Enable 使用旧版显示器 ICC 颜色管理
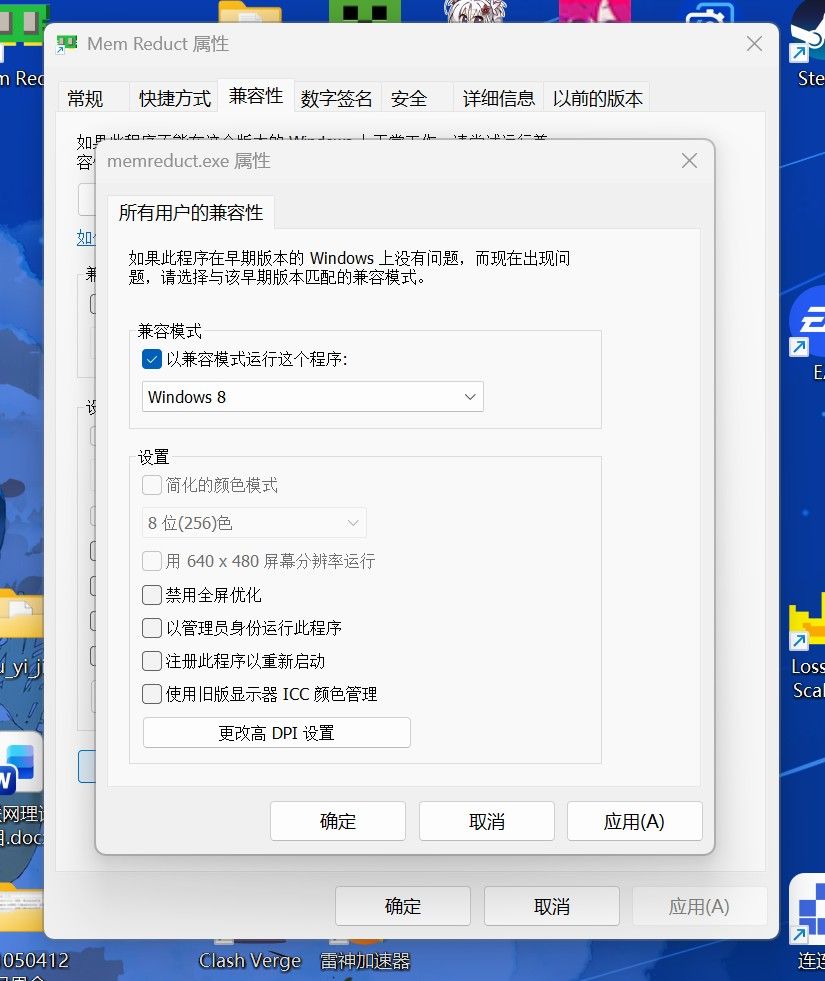This screenshot has height=981, width=825. [x=152, y=694]
